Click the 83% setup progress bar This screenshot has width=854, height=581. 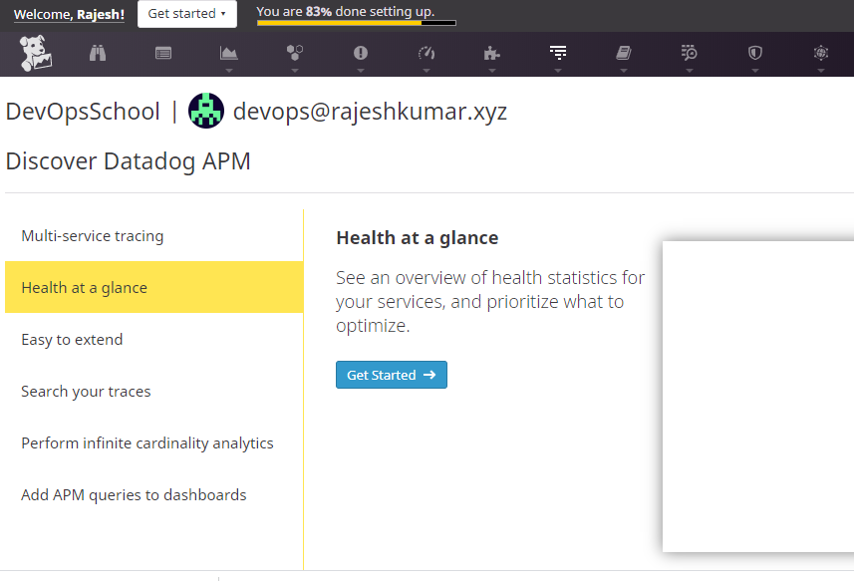coord(355,22)
